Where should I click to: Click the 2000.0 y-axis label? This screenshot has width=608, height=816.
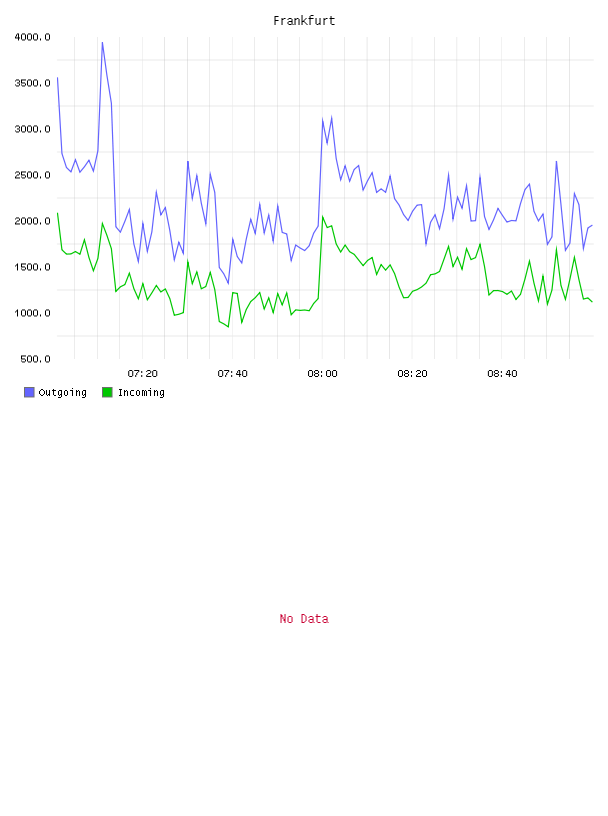pyautogui.click(x=32, y=221)
